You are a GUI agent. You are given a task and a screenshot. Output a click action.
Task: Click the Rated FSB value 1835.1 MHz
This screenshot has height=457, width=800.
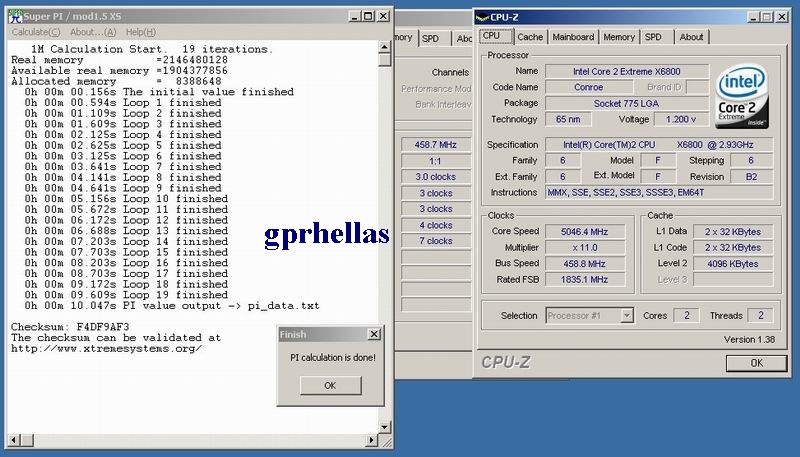[585, 280]
